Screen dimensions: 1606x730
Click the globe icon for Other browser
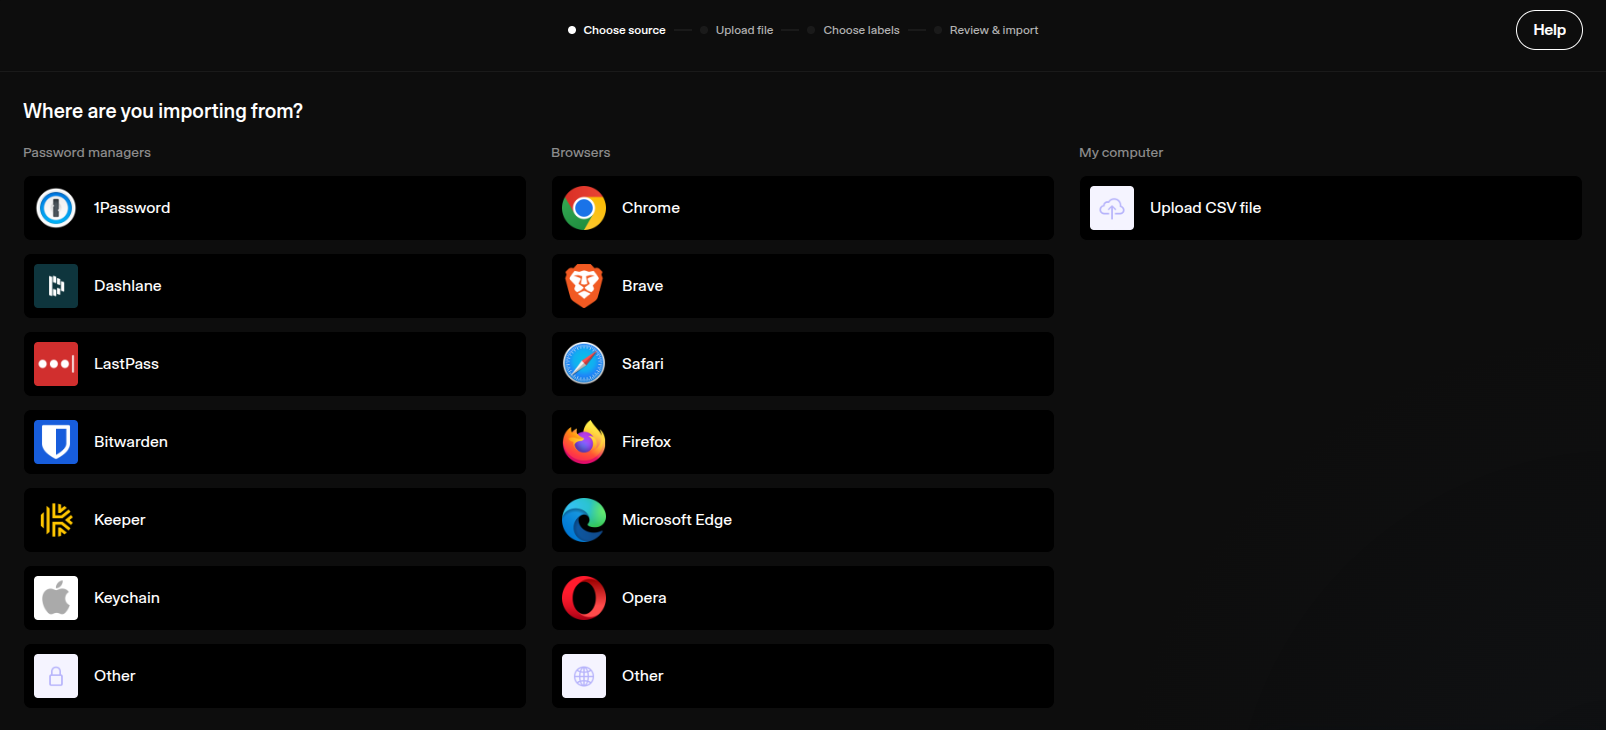pos(584,676)
